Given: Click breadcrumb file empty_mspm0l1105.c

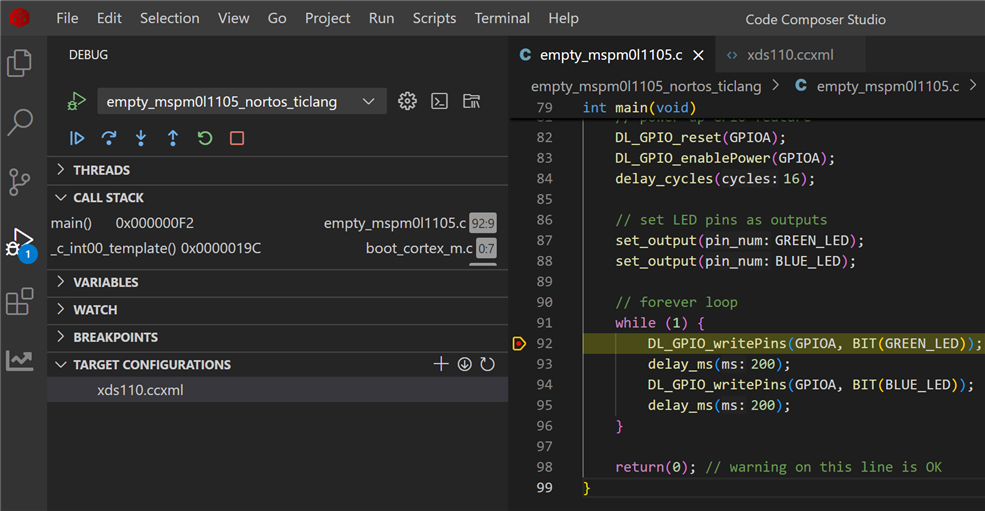Looking at the screenshot, I should (x=888, y=86).
